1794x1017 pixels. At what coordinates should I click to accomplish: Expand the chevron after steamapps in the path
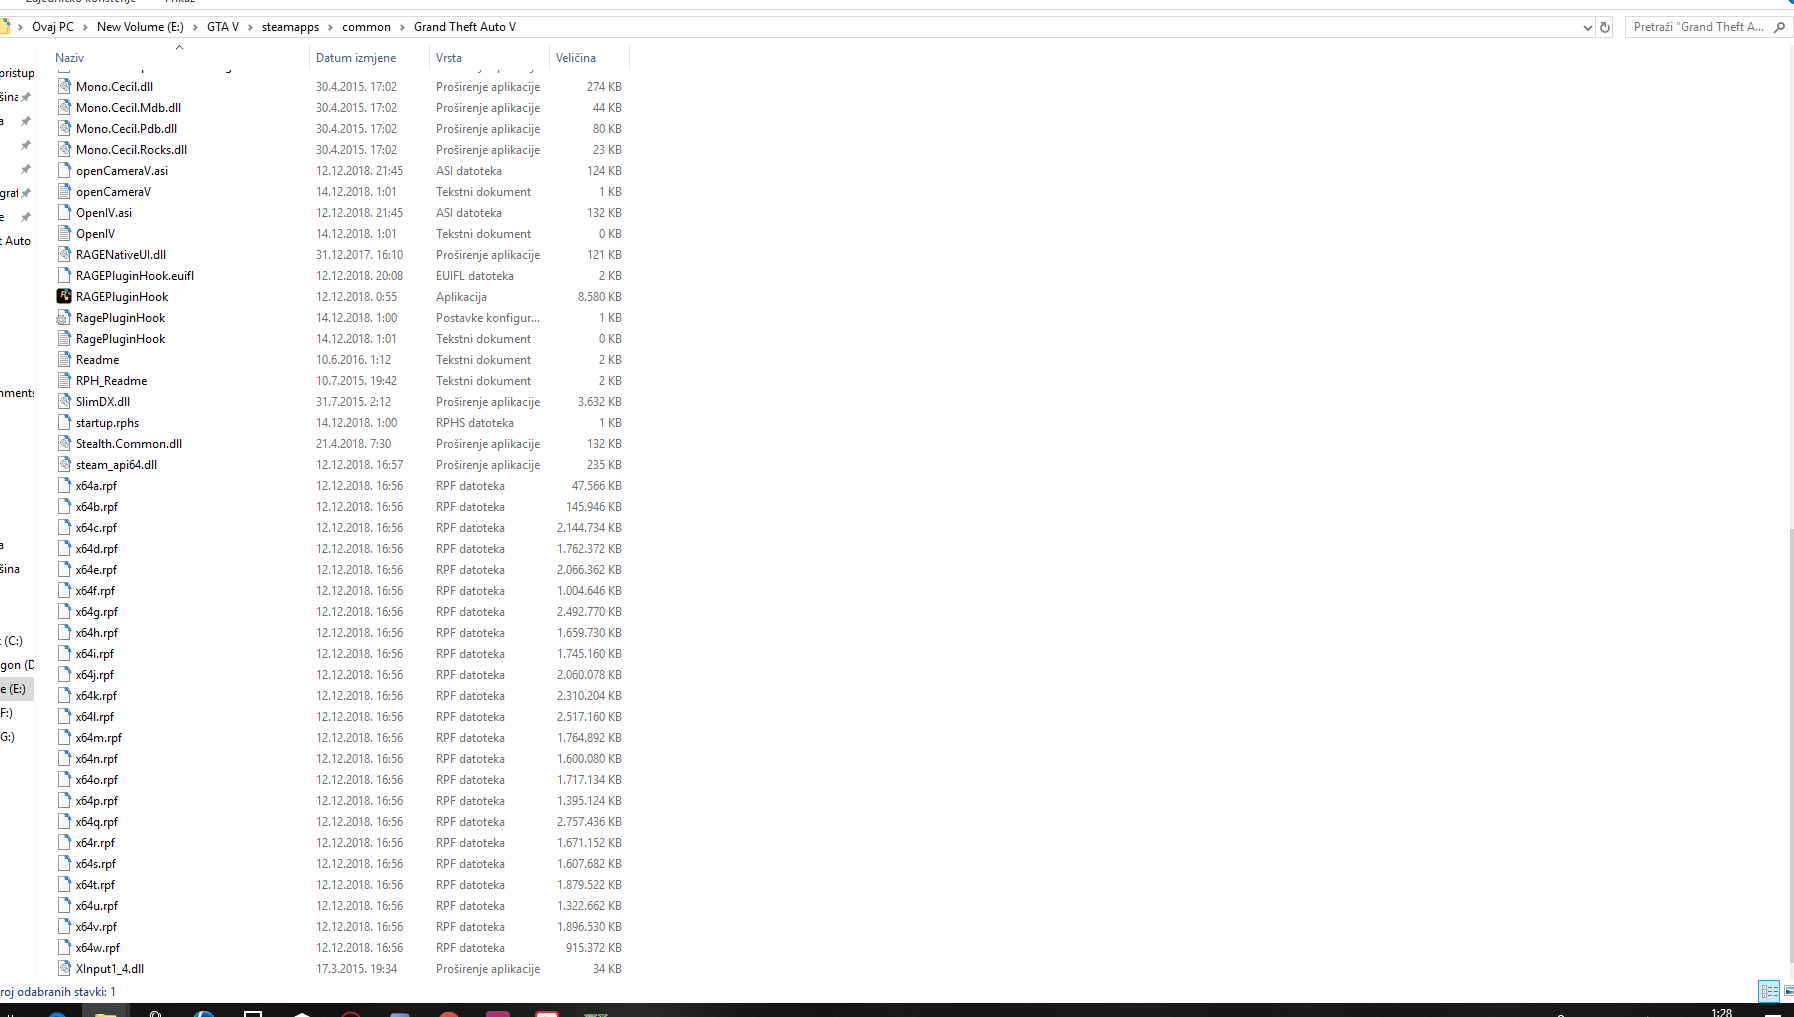331,27
